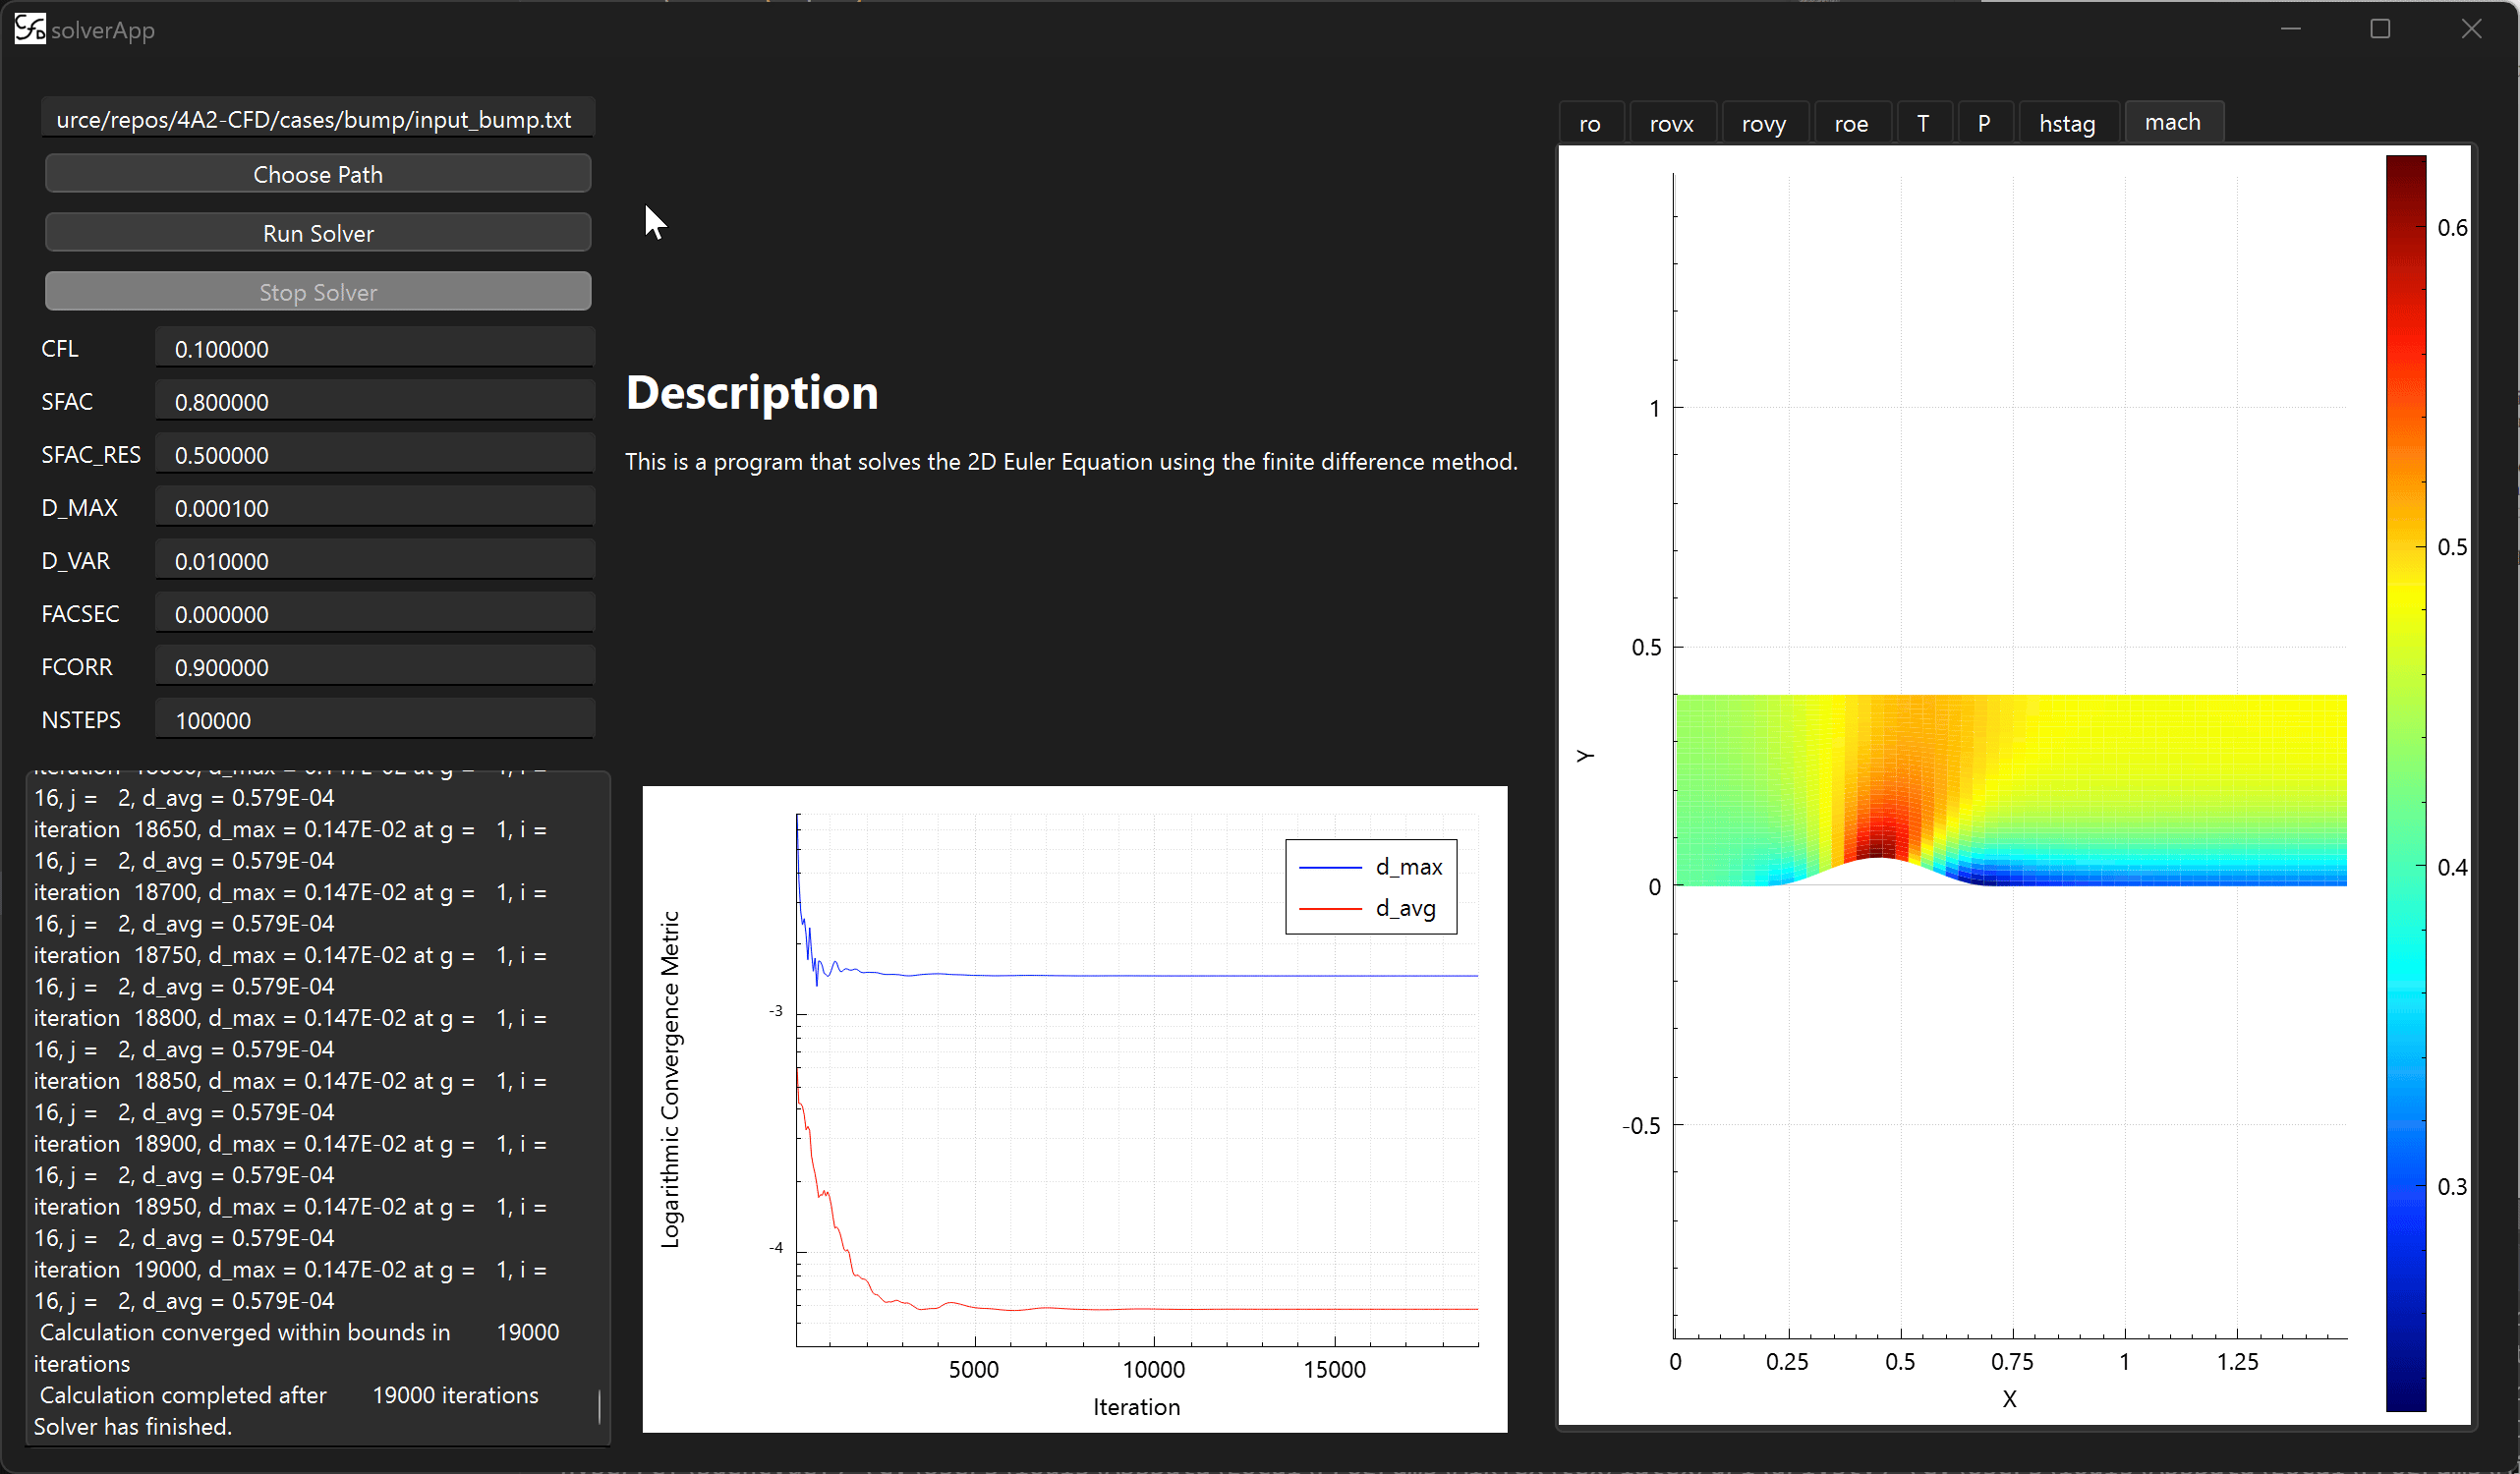
Task: Click the CFL value input field
Action: coord(375,349)
